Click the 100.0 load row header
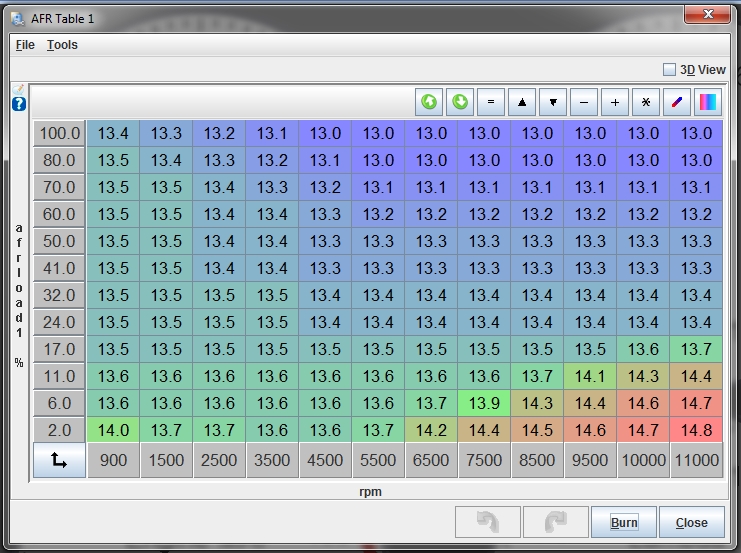This screenshot has height=553, width=741. [x=59, y=133]
